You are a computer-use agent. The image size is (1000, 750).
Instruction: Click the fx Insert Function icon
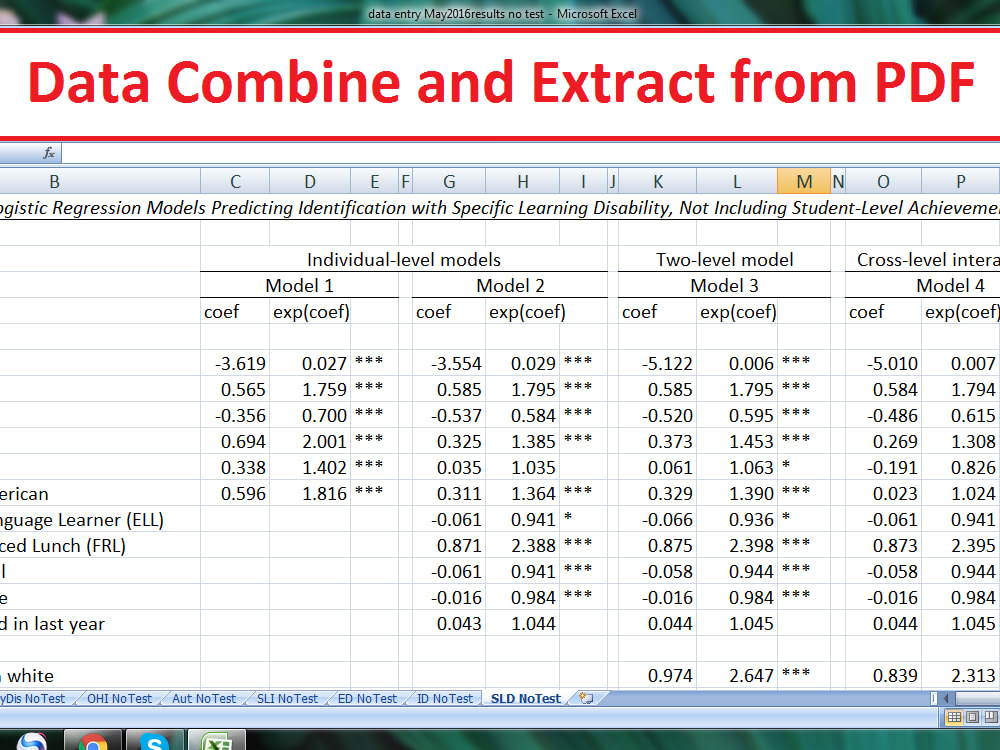coord(49,153)
